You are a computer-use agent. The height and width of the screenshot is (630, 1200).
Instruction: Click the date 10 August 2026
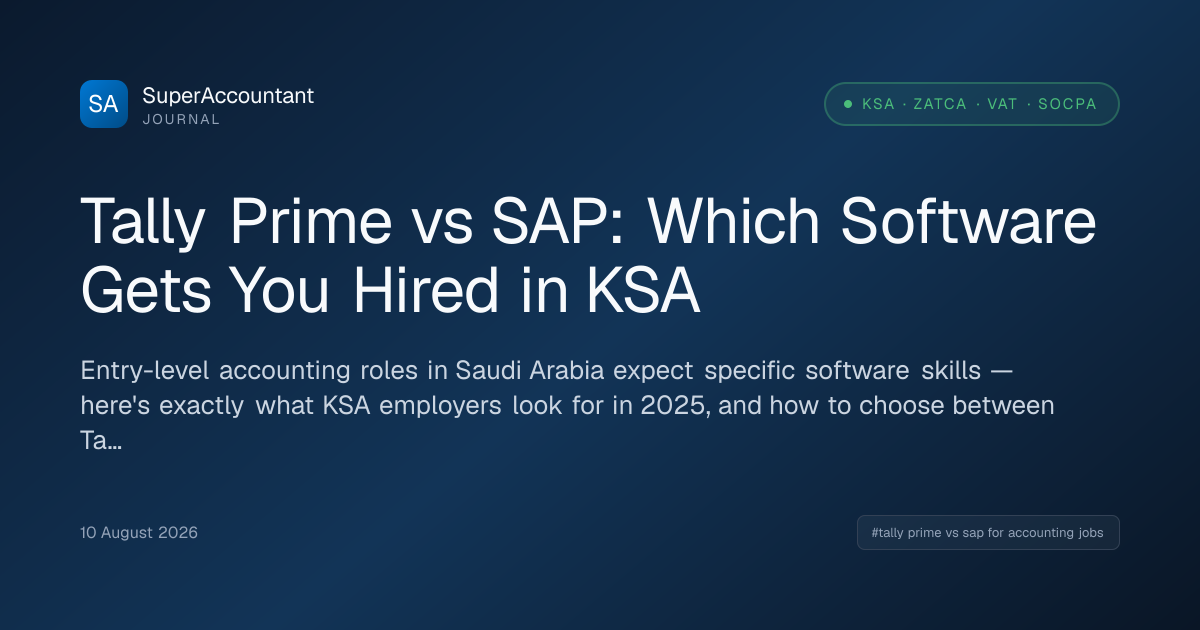pos(139,533)
